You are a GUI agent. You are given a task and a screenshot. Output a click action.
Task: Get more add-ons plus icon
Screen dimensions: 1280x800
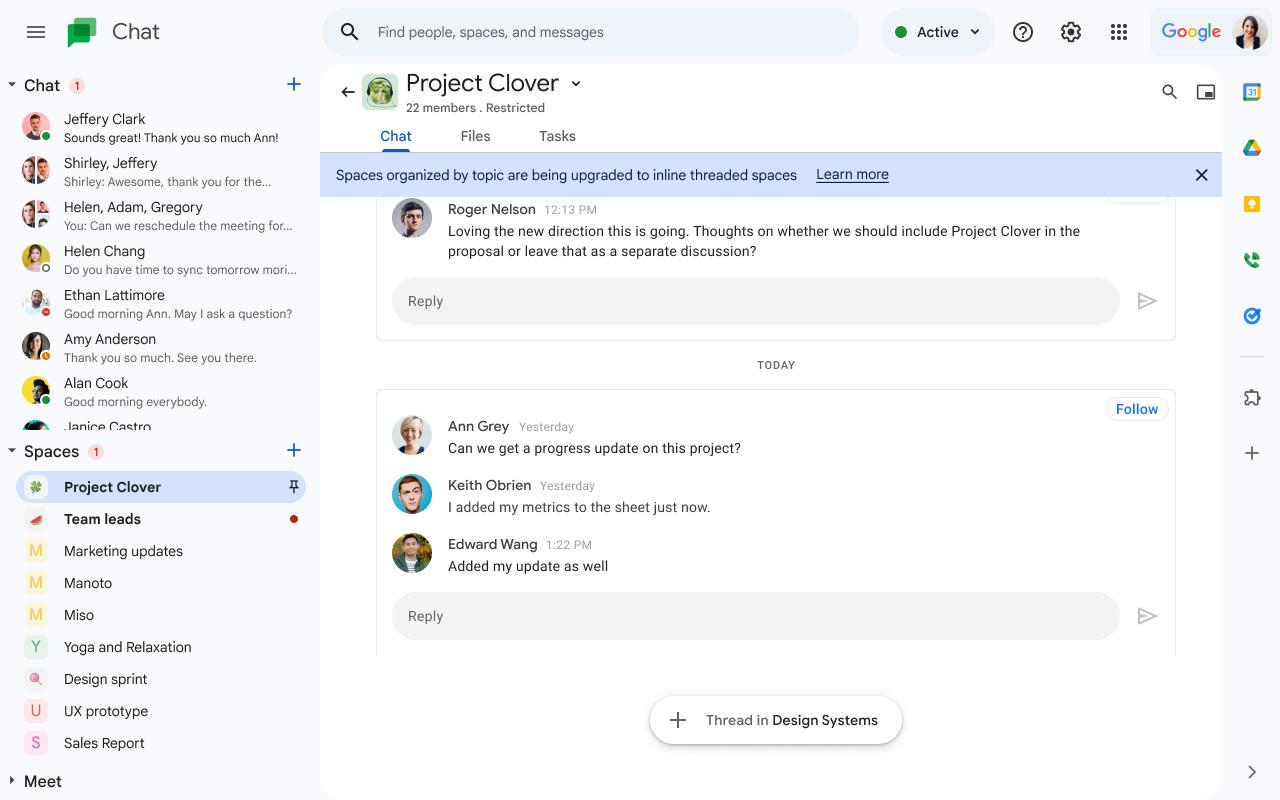[1252, 453]
